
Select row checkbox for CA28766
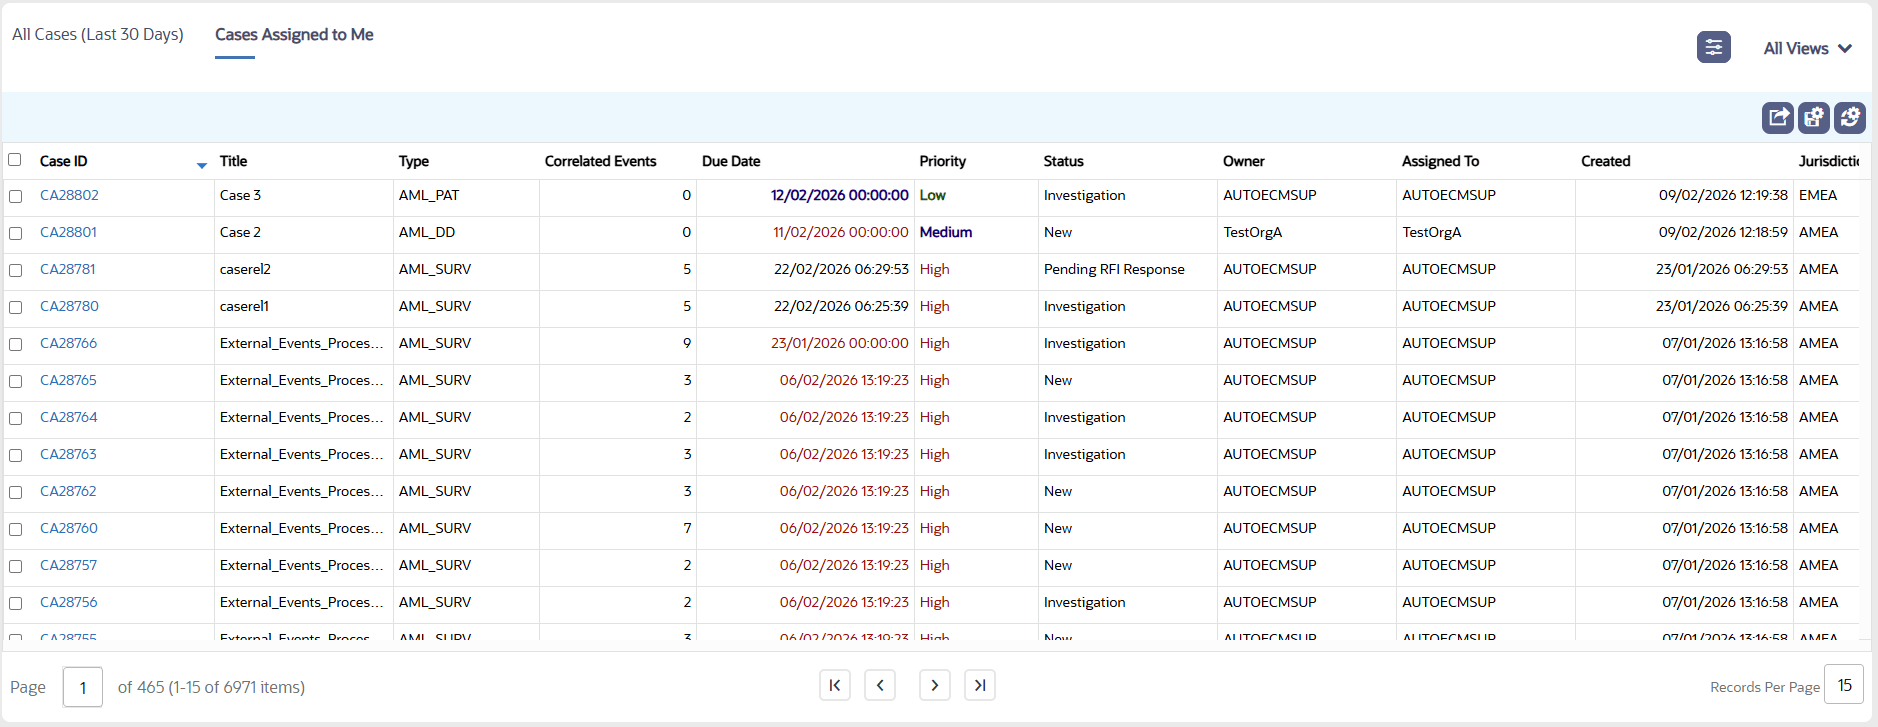[15, 344]
